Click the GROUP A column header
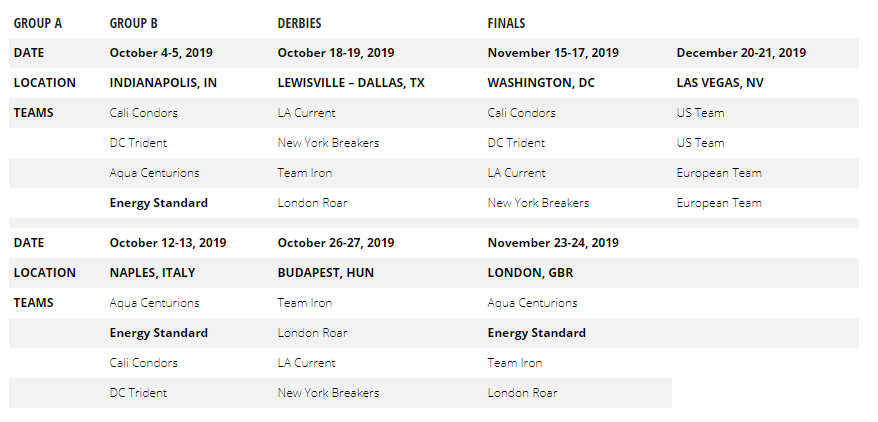 [38, 23]
